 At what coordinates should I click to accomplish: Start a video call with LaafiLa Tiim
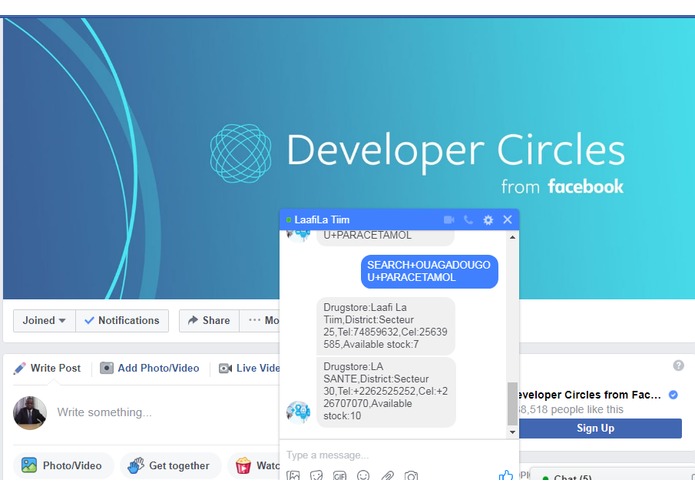(x=449, y=220)
